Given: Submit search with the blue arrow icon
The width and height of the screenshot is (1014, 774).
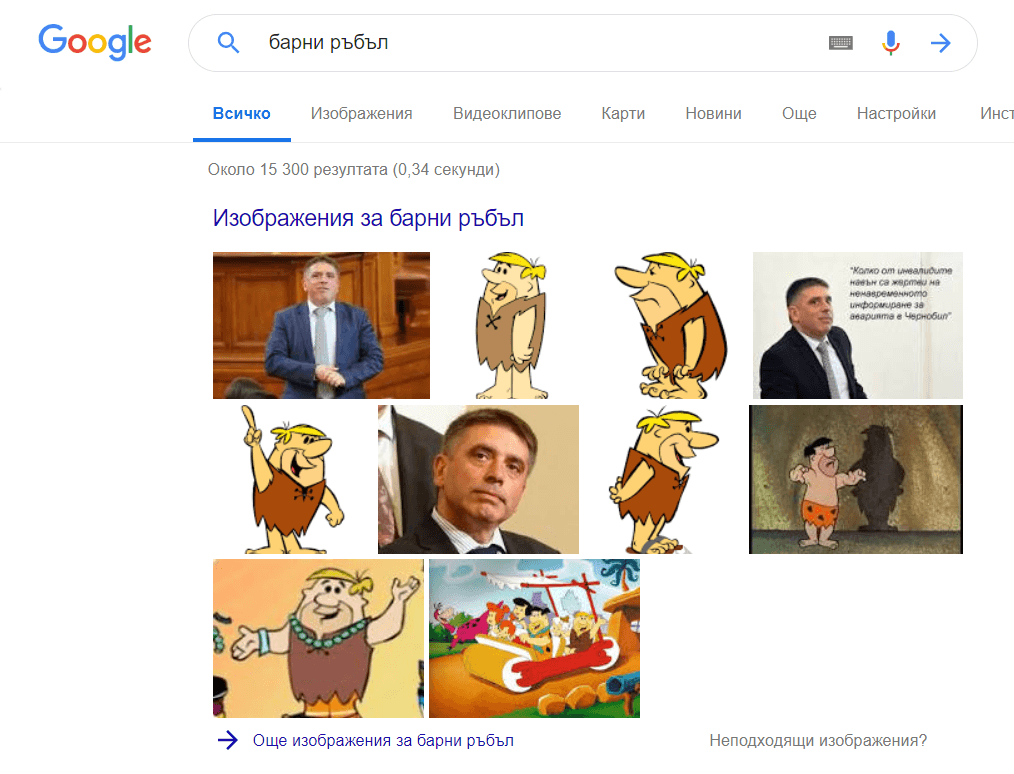Looking at the screenshot, I should click(940, 43).
